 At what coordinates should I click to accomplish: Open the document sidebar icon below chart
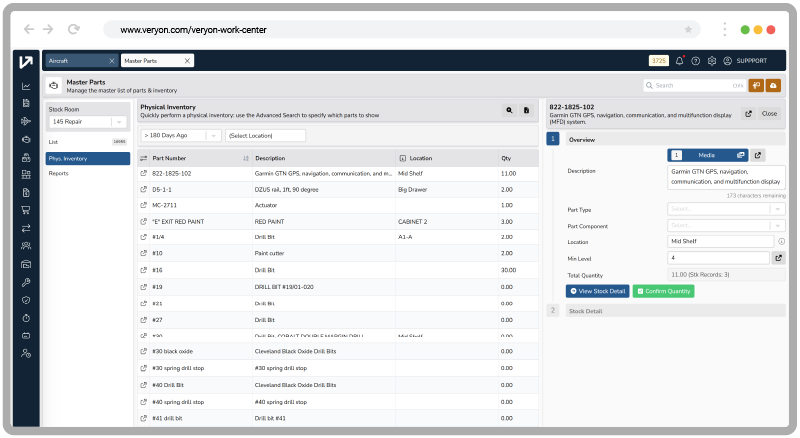(x=26, y=103)
